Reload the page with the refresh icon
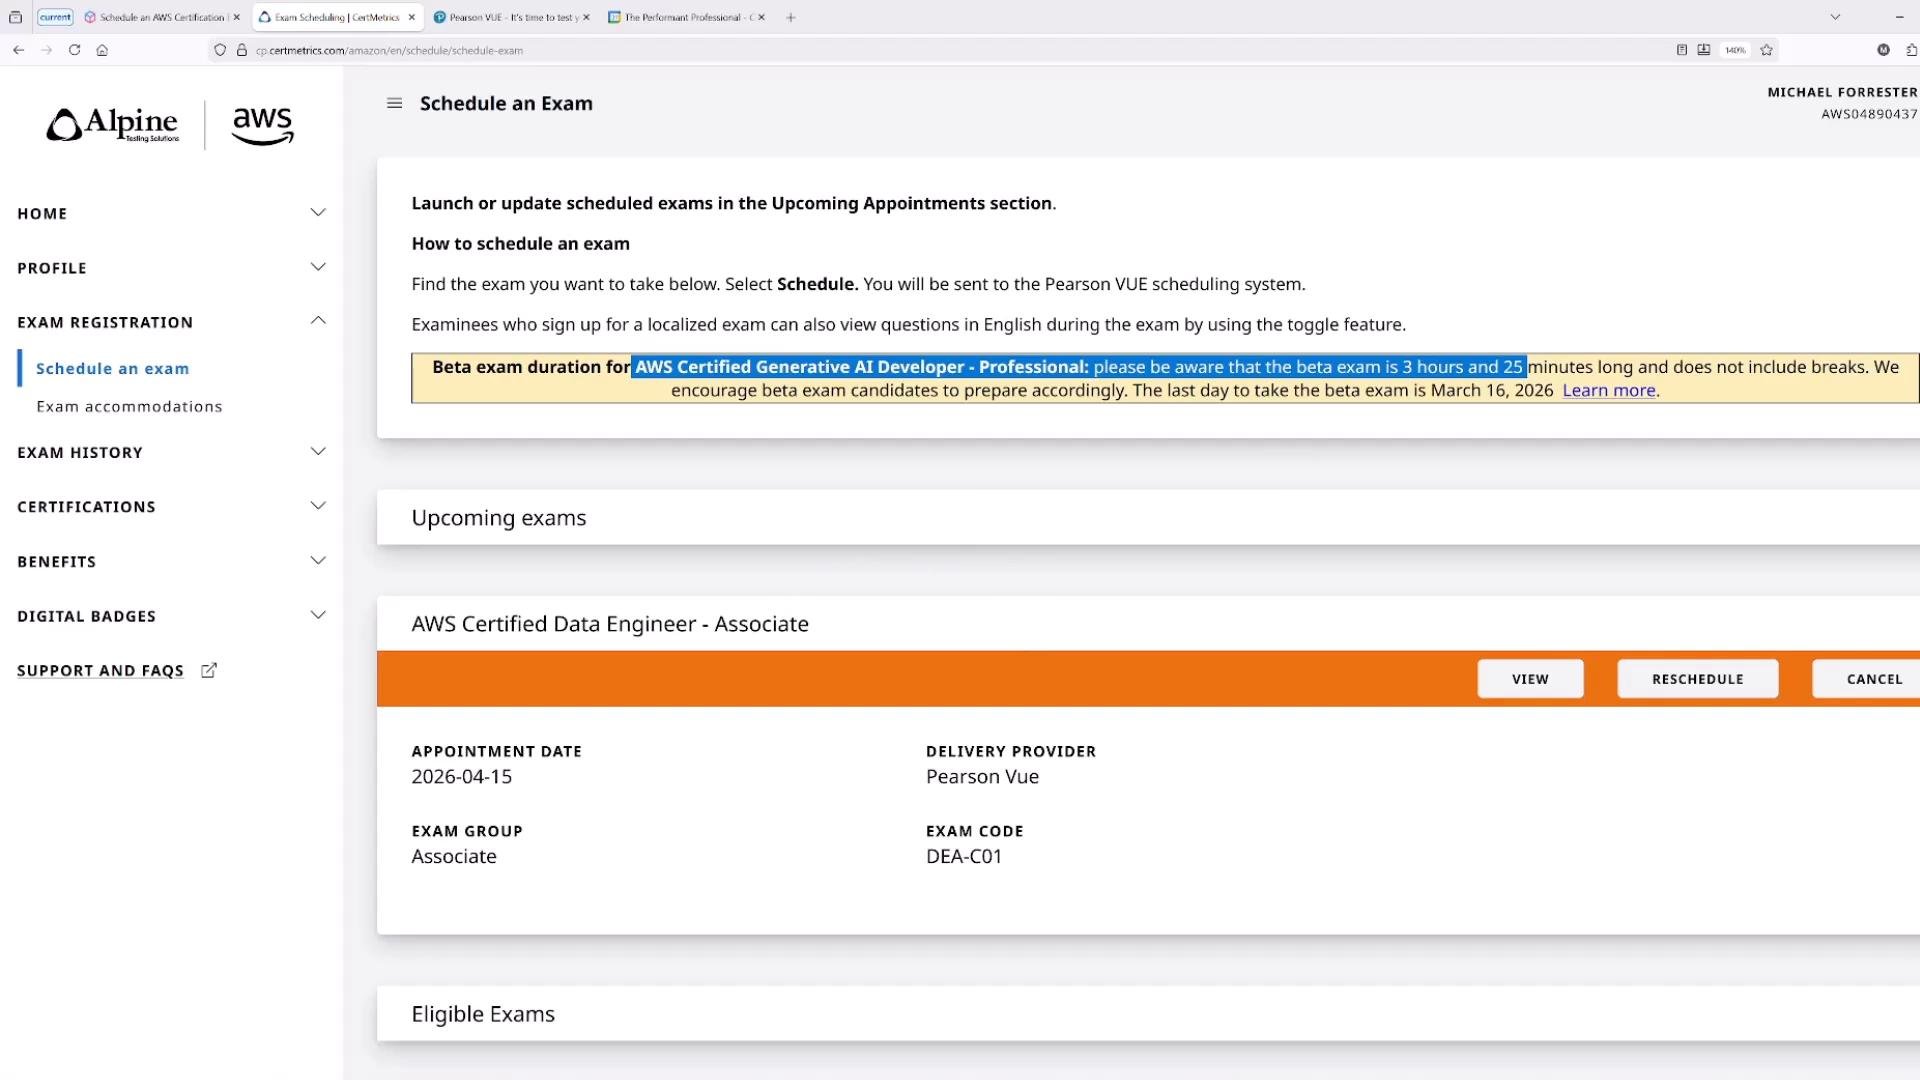 [x=74, y=50]
